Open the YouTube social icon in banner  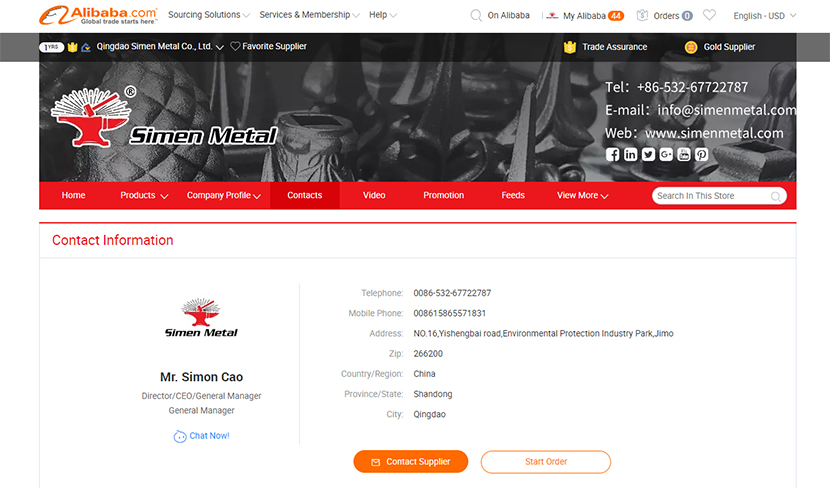(x=684, y=154)
